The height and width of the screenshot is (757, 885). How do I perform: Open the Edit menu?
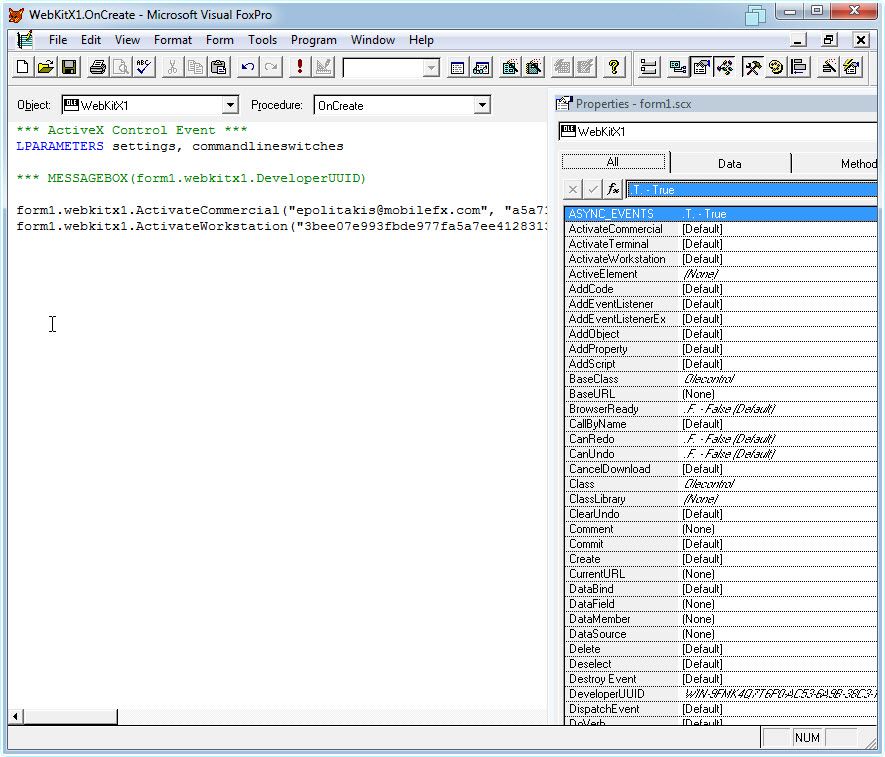point(91,40)
